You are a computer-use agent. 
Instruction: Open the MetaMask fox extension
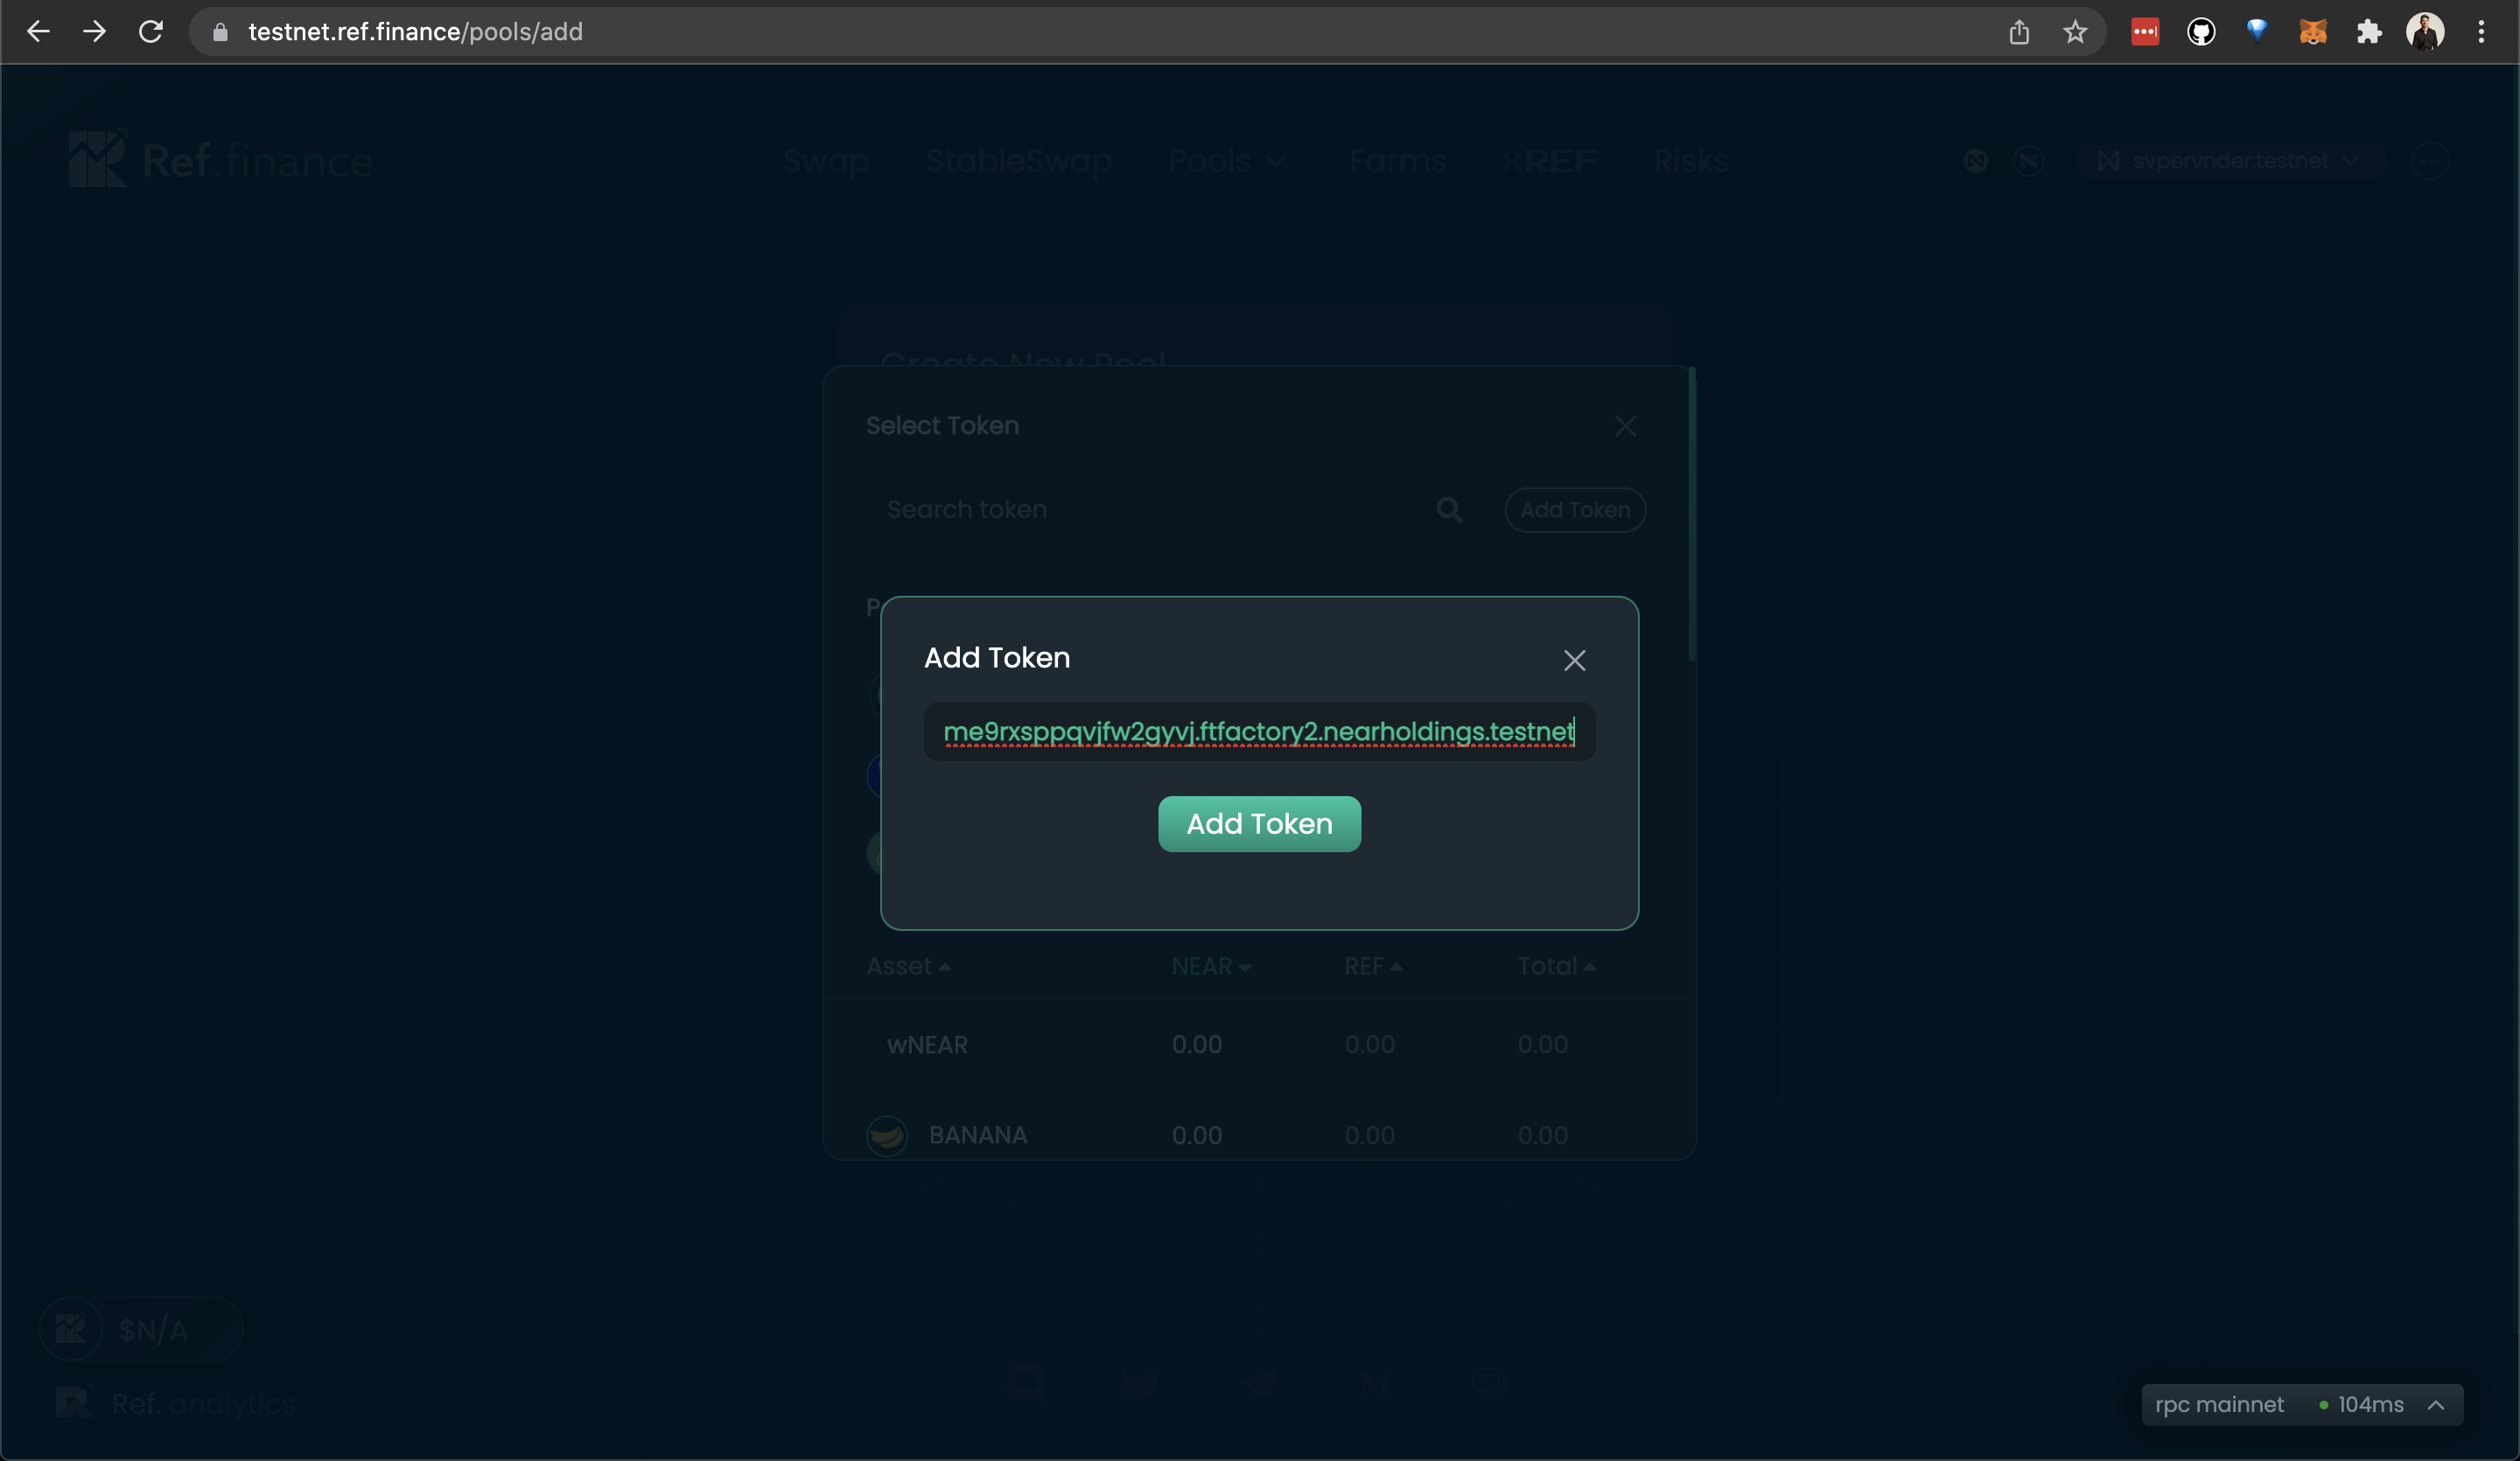click(x=2313, y=32)
